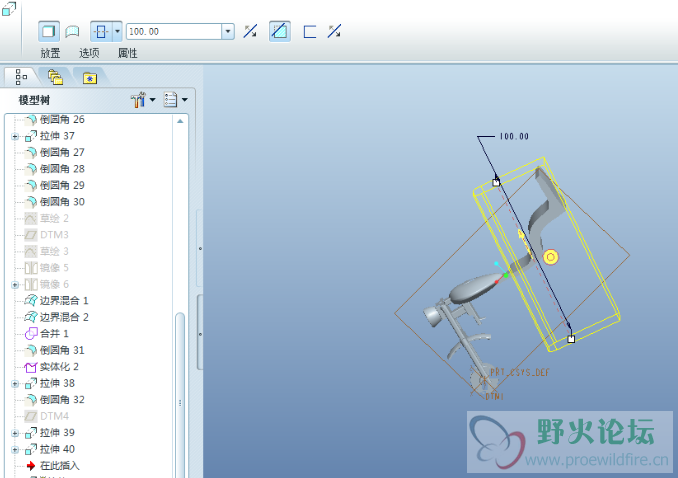Image resolution: width=678 pixels, height=478 pixels.
Task: Select 倒圆角 28 feature
Action: point(62,169)
